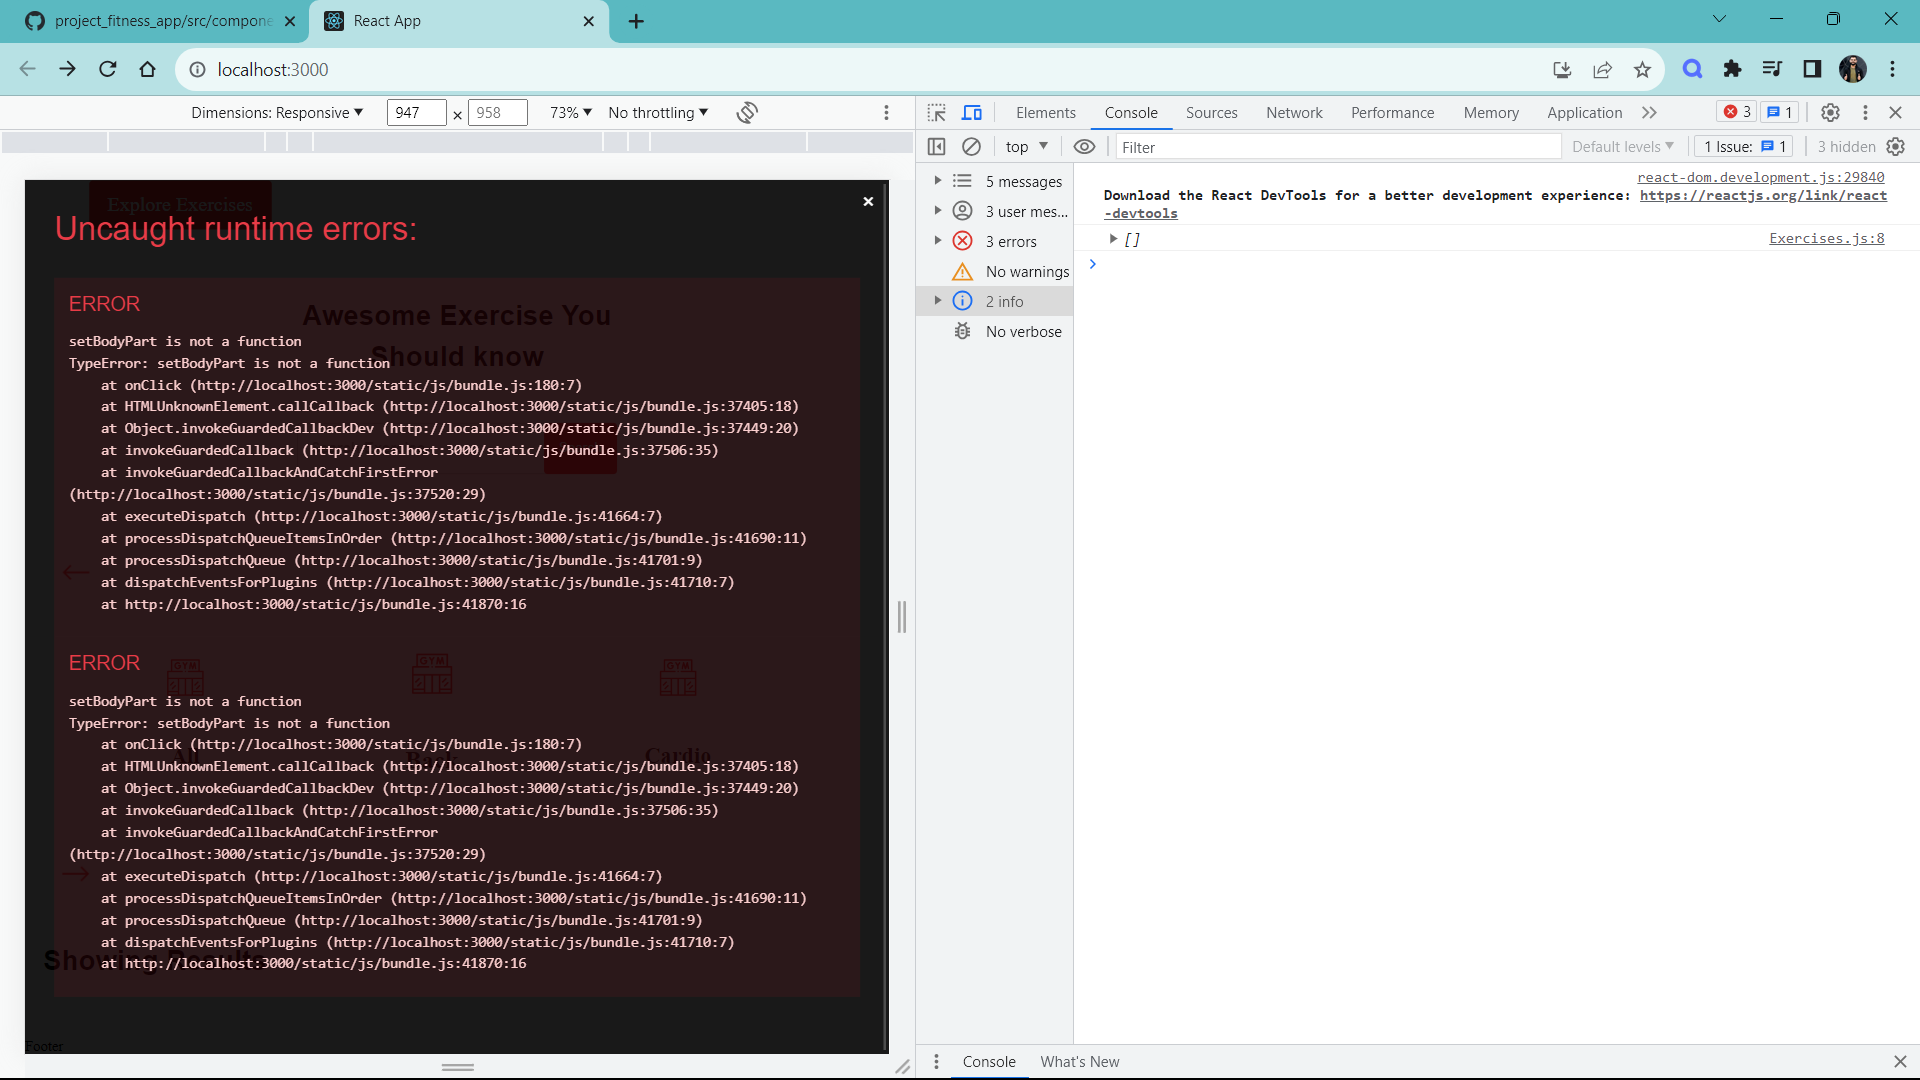Viewport: 1920px width, 1080px height.
Task: Open the Default levels dropdown
Action: pyautogui.click(x=1621, y=146)
